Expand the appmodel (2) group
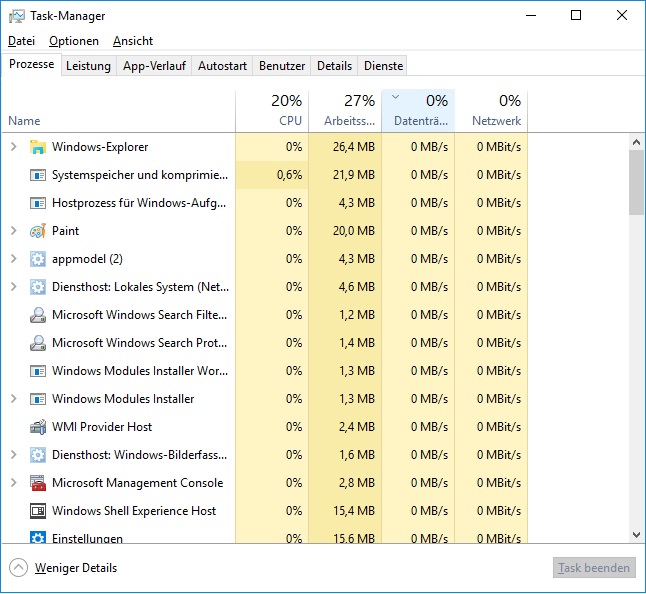This screenshot has width=646, height=594. click(x=14, y=259)
